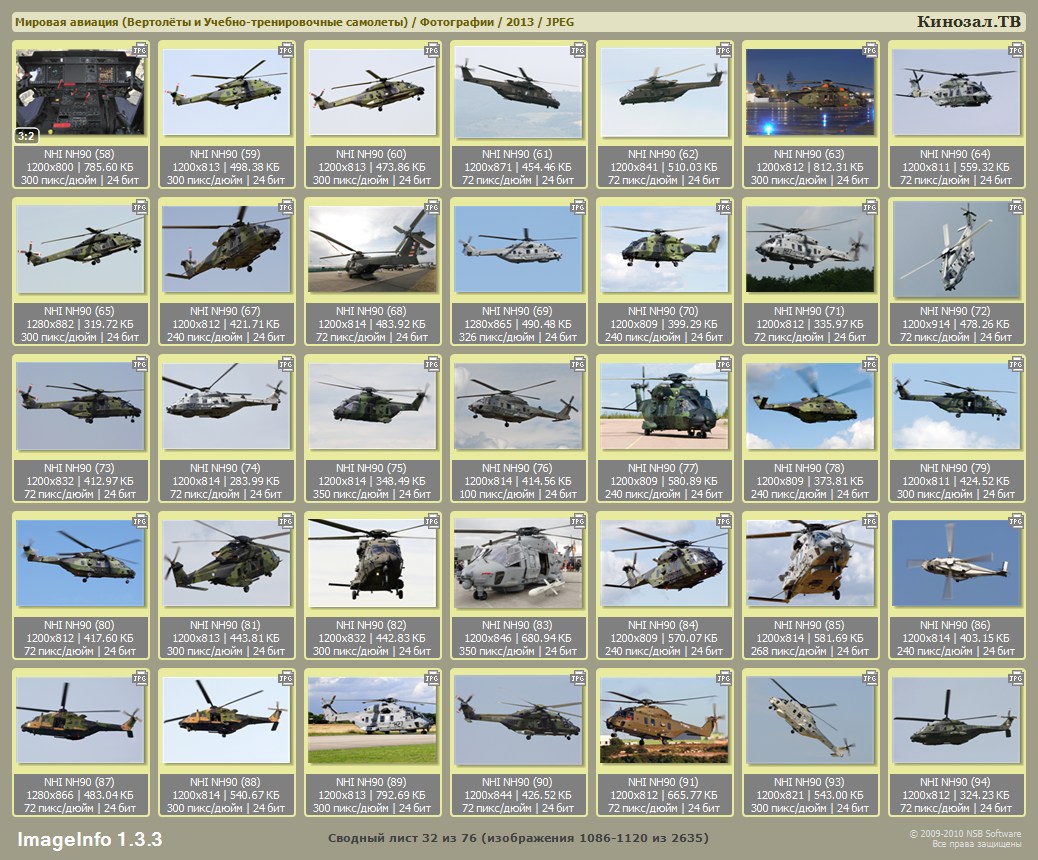Click JPG badge on NHI NH90 (87) thumbnail

(x=141, y=678)
